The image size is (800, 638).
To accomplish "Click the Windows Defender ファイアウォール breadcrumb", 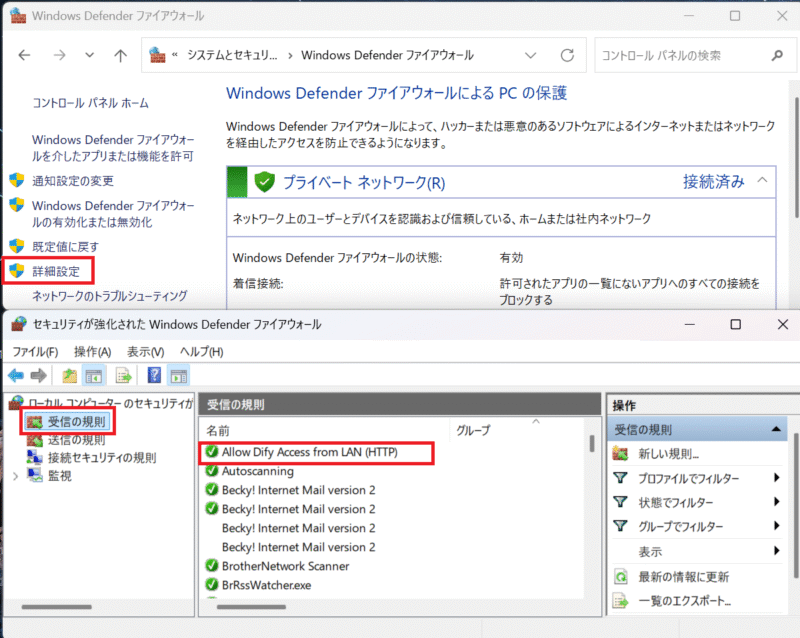I will pyautogui.click(x=387, y=55).
